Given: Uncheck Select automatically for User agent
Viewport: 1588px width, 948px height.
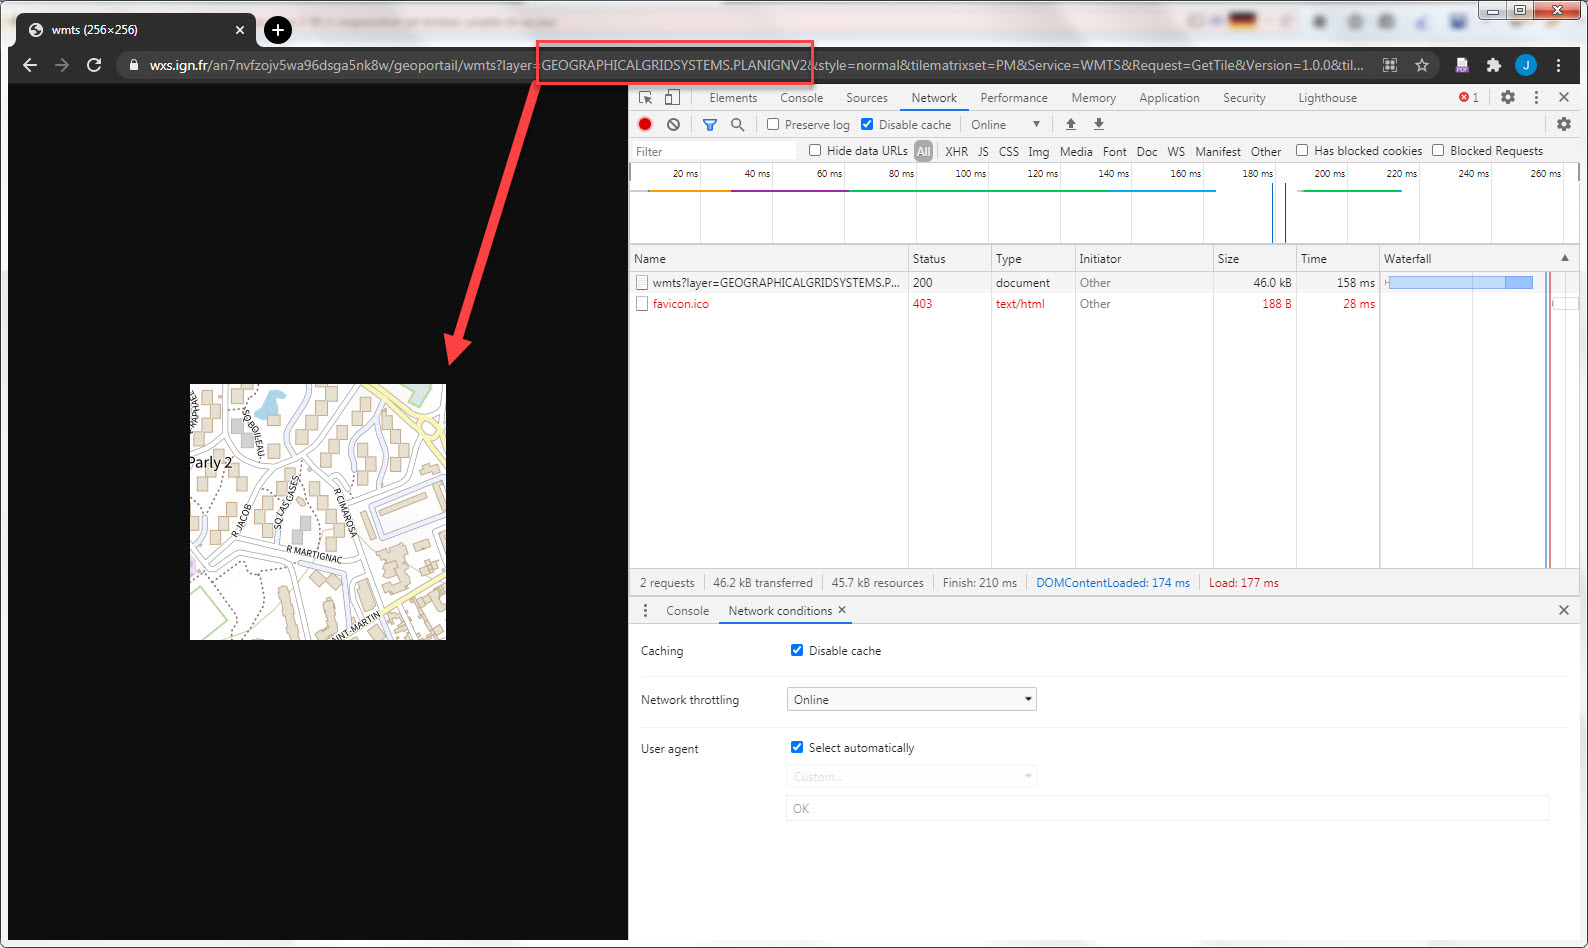Looking at the screenshot, I should (x=797, y=747).
